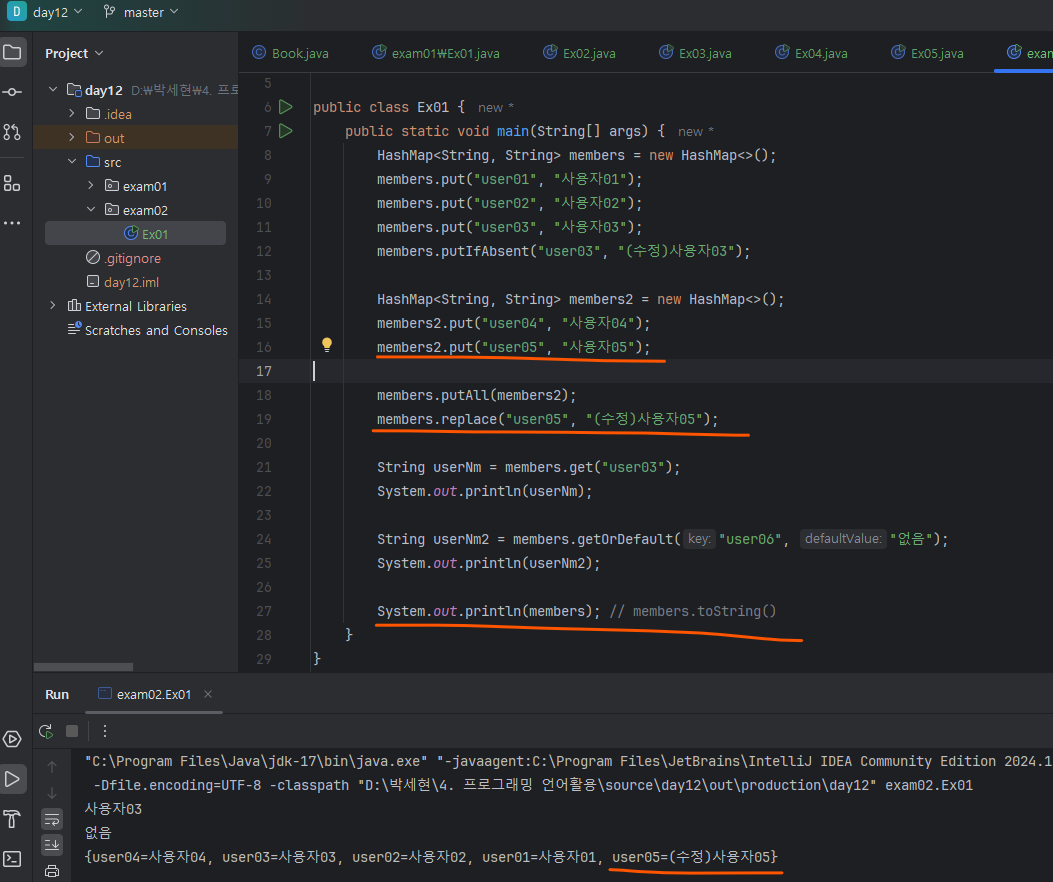The width and height of the screenshot is (1053, 882).
Task: Click the project tree horizontal scrollbar
Action: (x=83, y=667)
